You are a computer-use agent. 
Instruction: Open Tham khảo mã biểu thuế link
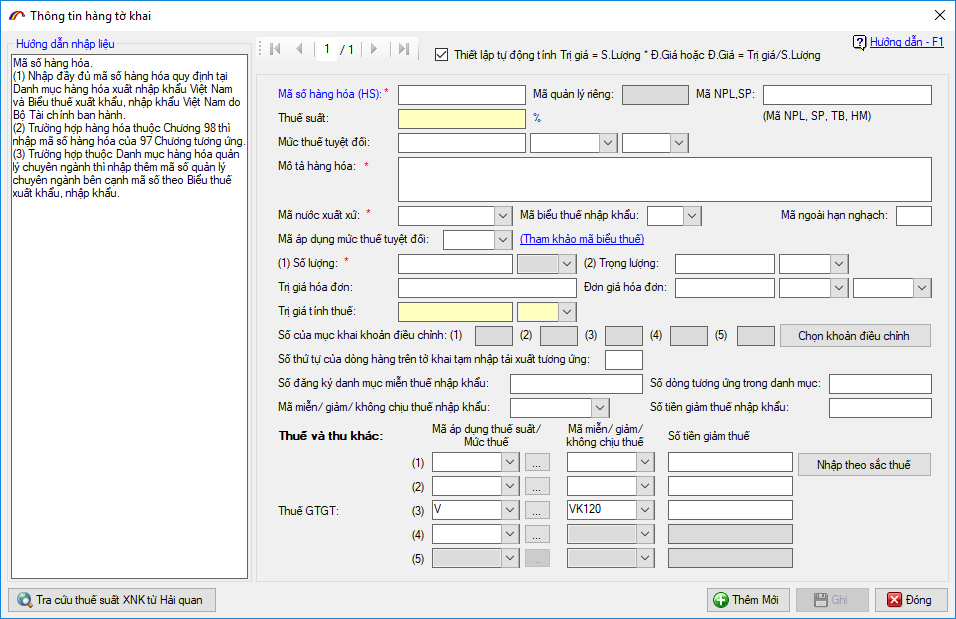click(x=582, y=240)
